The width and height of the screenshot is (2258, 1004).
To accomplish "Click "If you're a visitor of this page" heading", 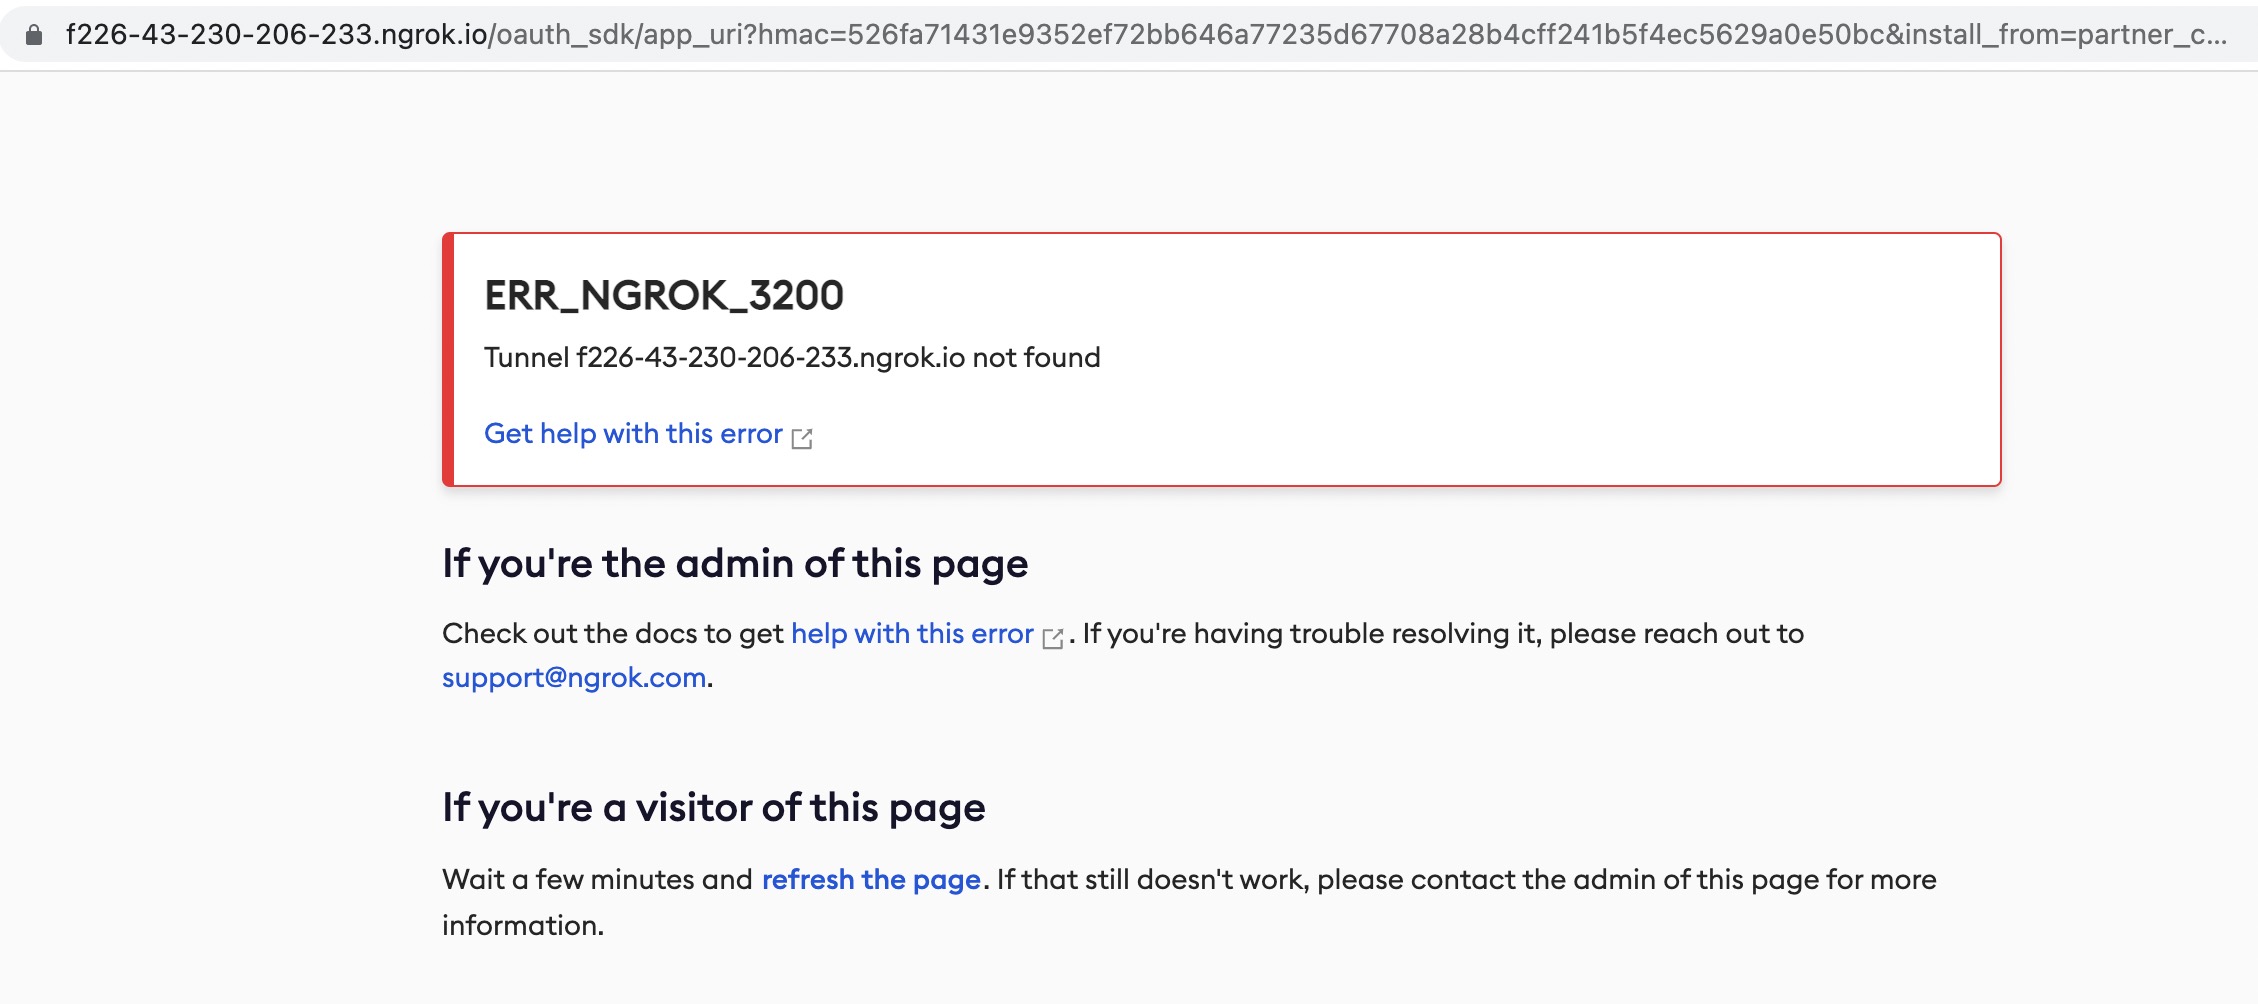I will (x=714, y=808).
